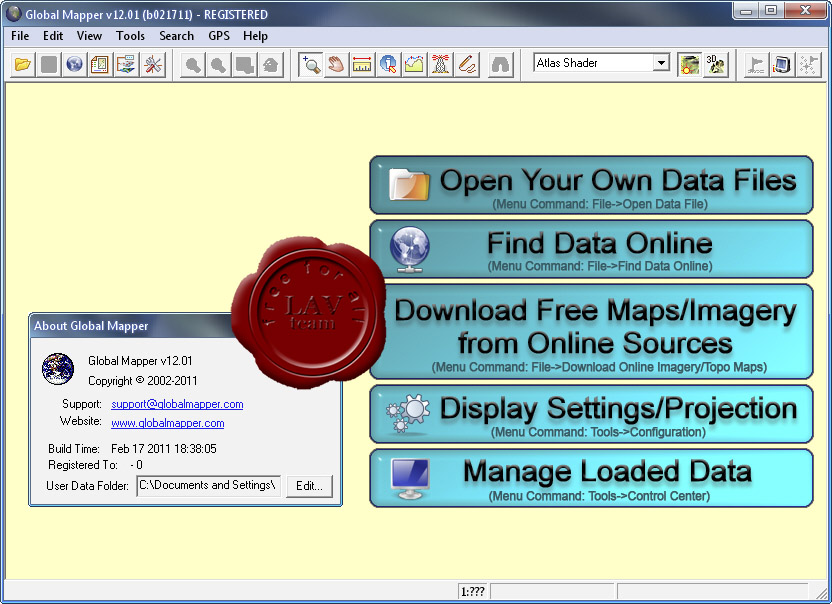Select the View Shed tower tool
Viewport: 832px width, 604px height.
click(x=440, y=65)
